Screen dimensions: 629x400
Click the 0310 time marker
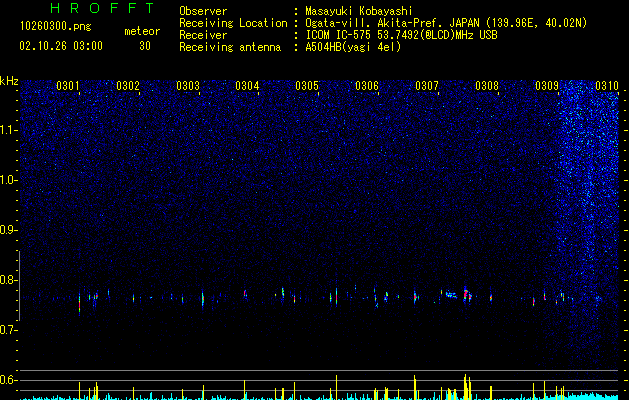click(607, 86)
